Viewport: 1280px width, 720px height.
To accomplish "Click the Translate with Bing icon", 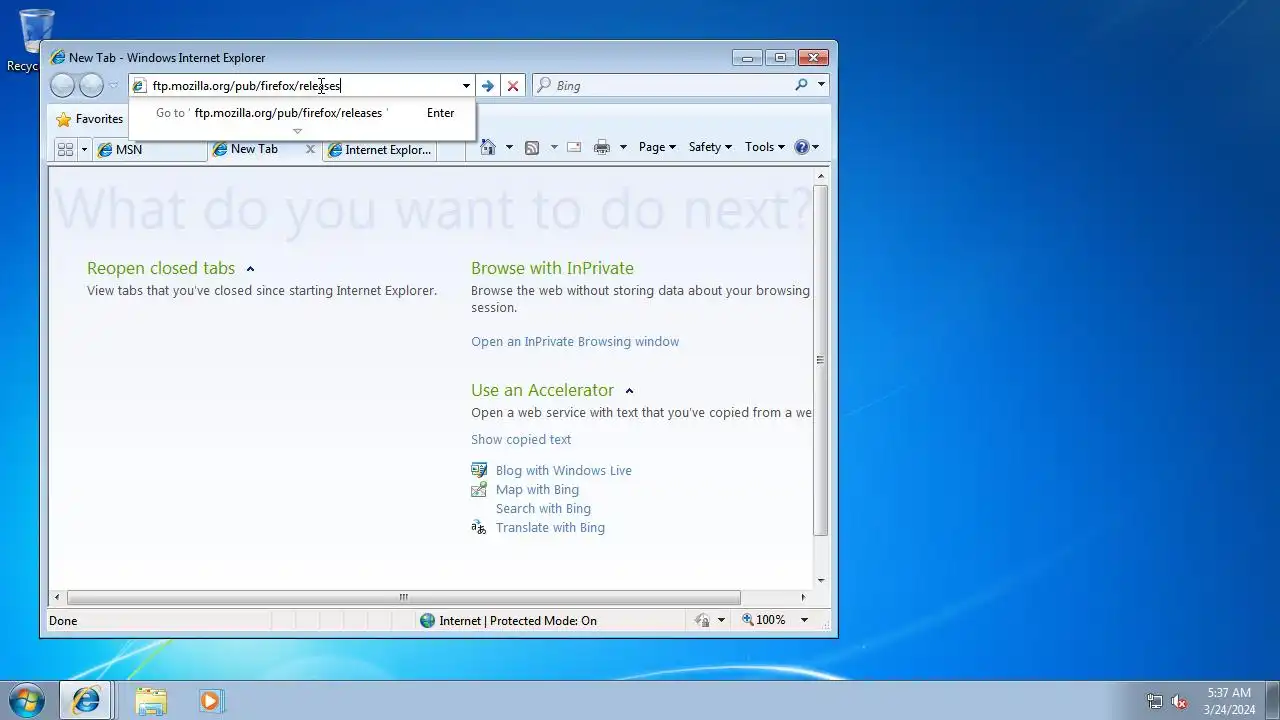I will [x=479, y=527].
